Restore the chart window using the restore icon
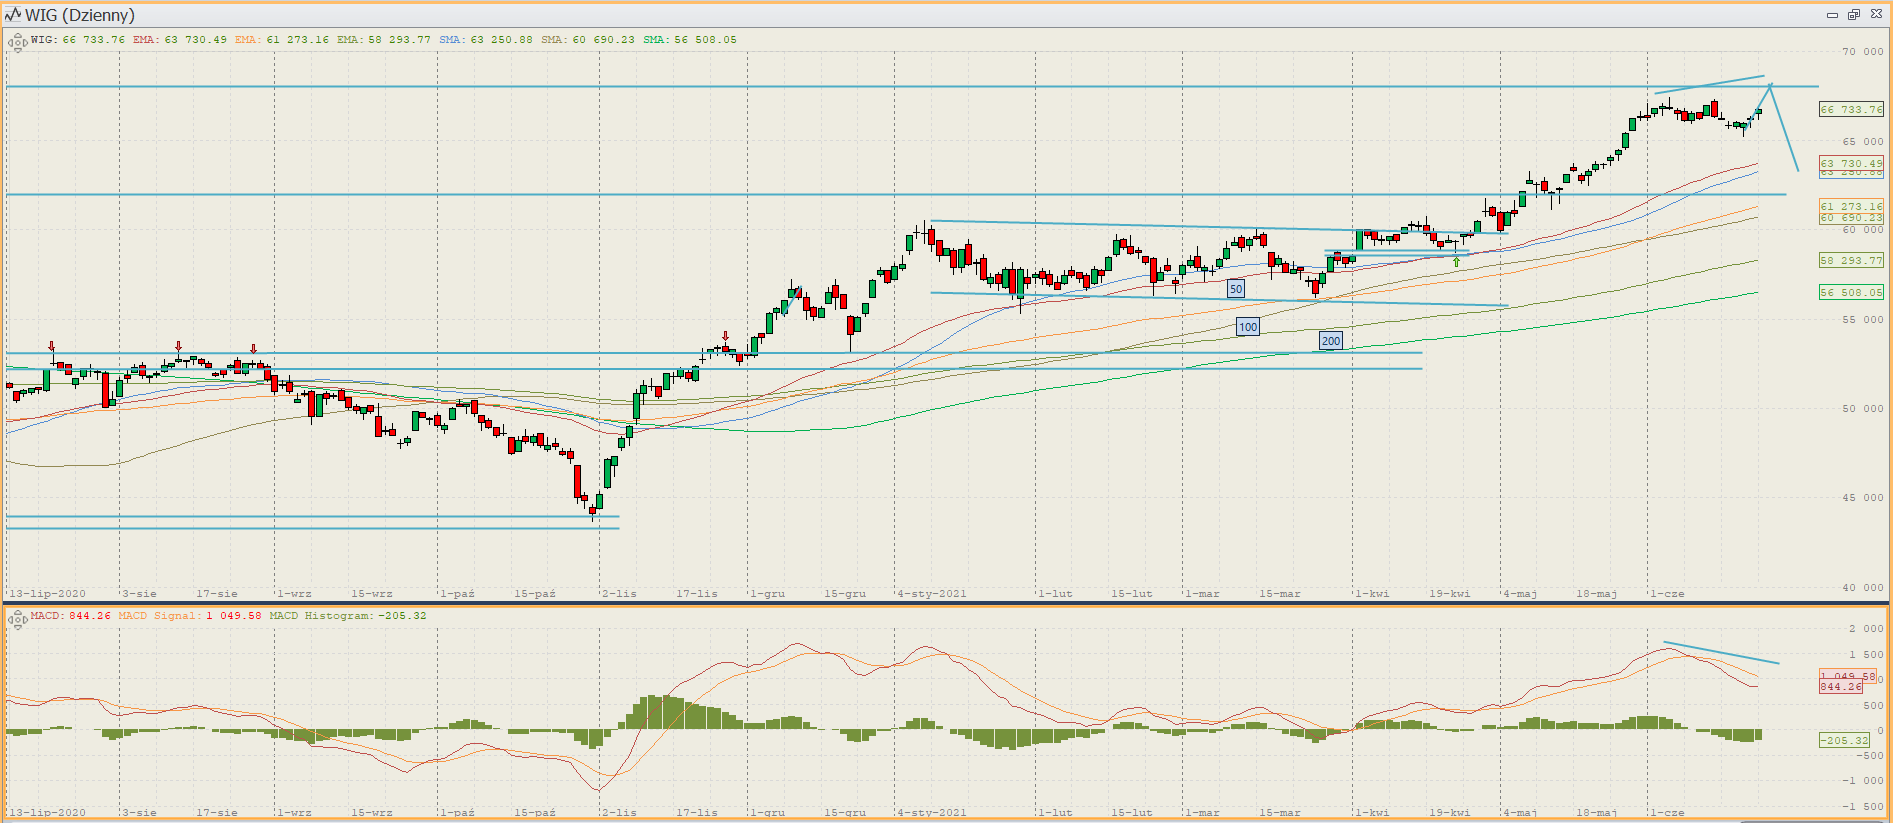The height and width of the screenshot is (823, 1893). coord(1853,15)
